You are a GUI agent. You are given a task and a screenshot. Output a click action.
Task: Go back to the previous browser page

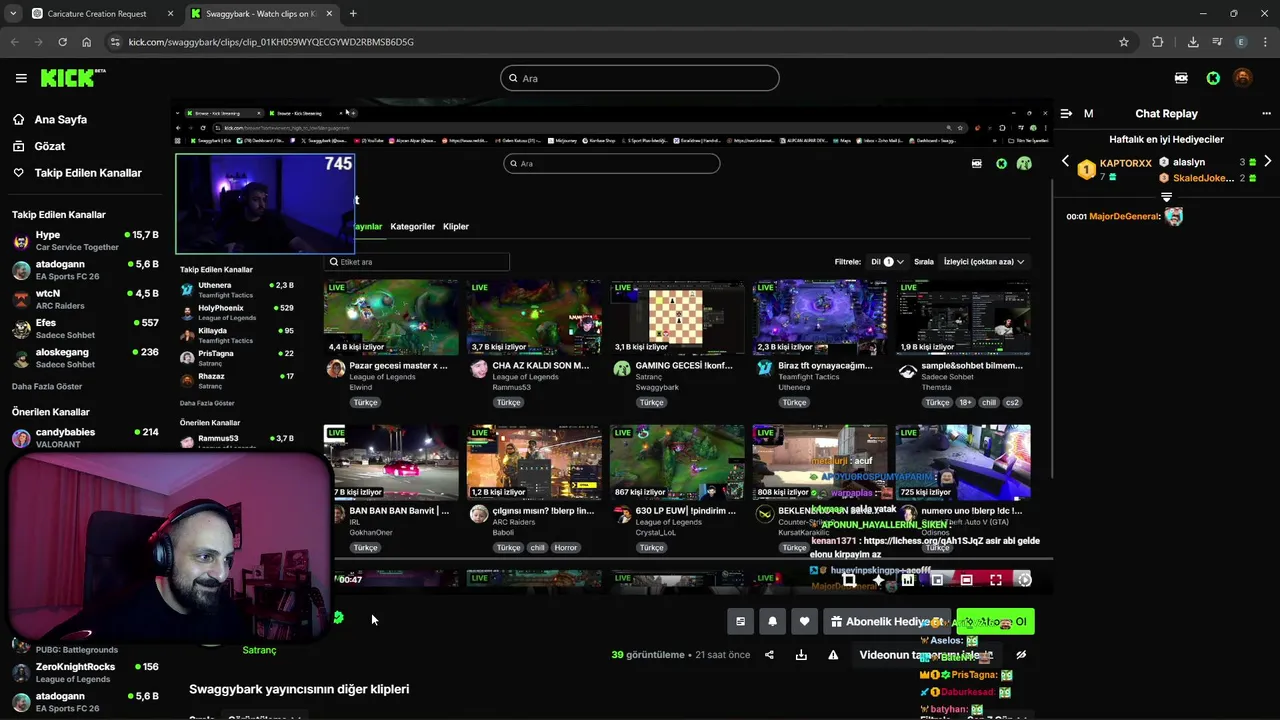click(14, 42)
